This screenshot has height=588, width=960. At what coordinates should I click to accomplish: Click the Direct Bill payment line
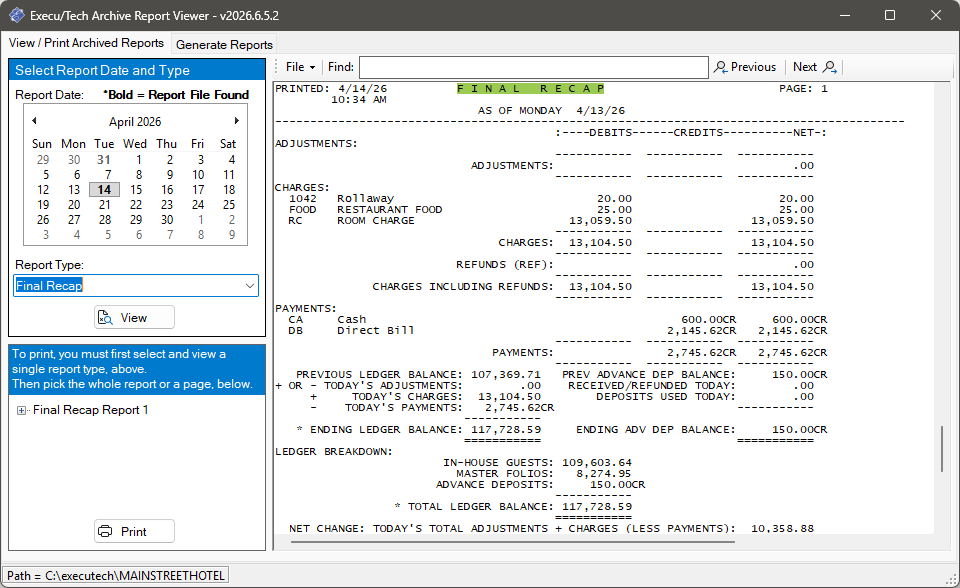pyautogui.click(x=558, y=331)
